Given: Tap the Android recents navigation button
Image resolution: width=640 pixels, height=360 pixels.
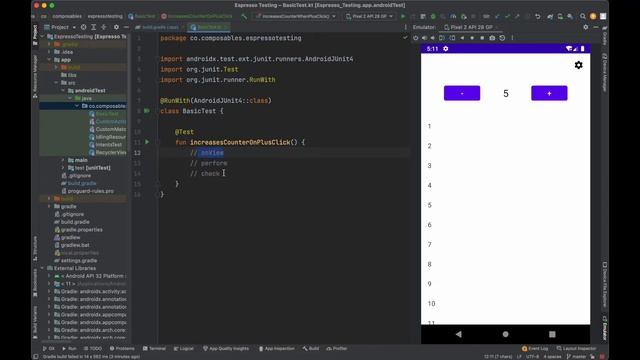Looking at the screenshot, I should click(x=552, y=334).
